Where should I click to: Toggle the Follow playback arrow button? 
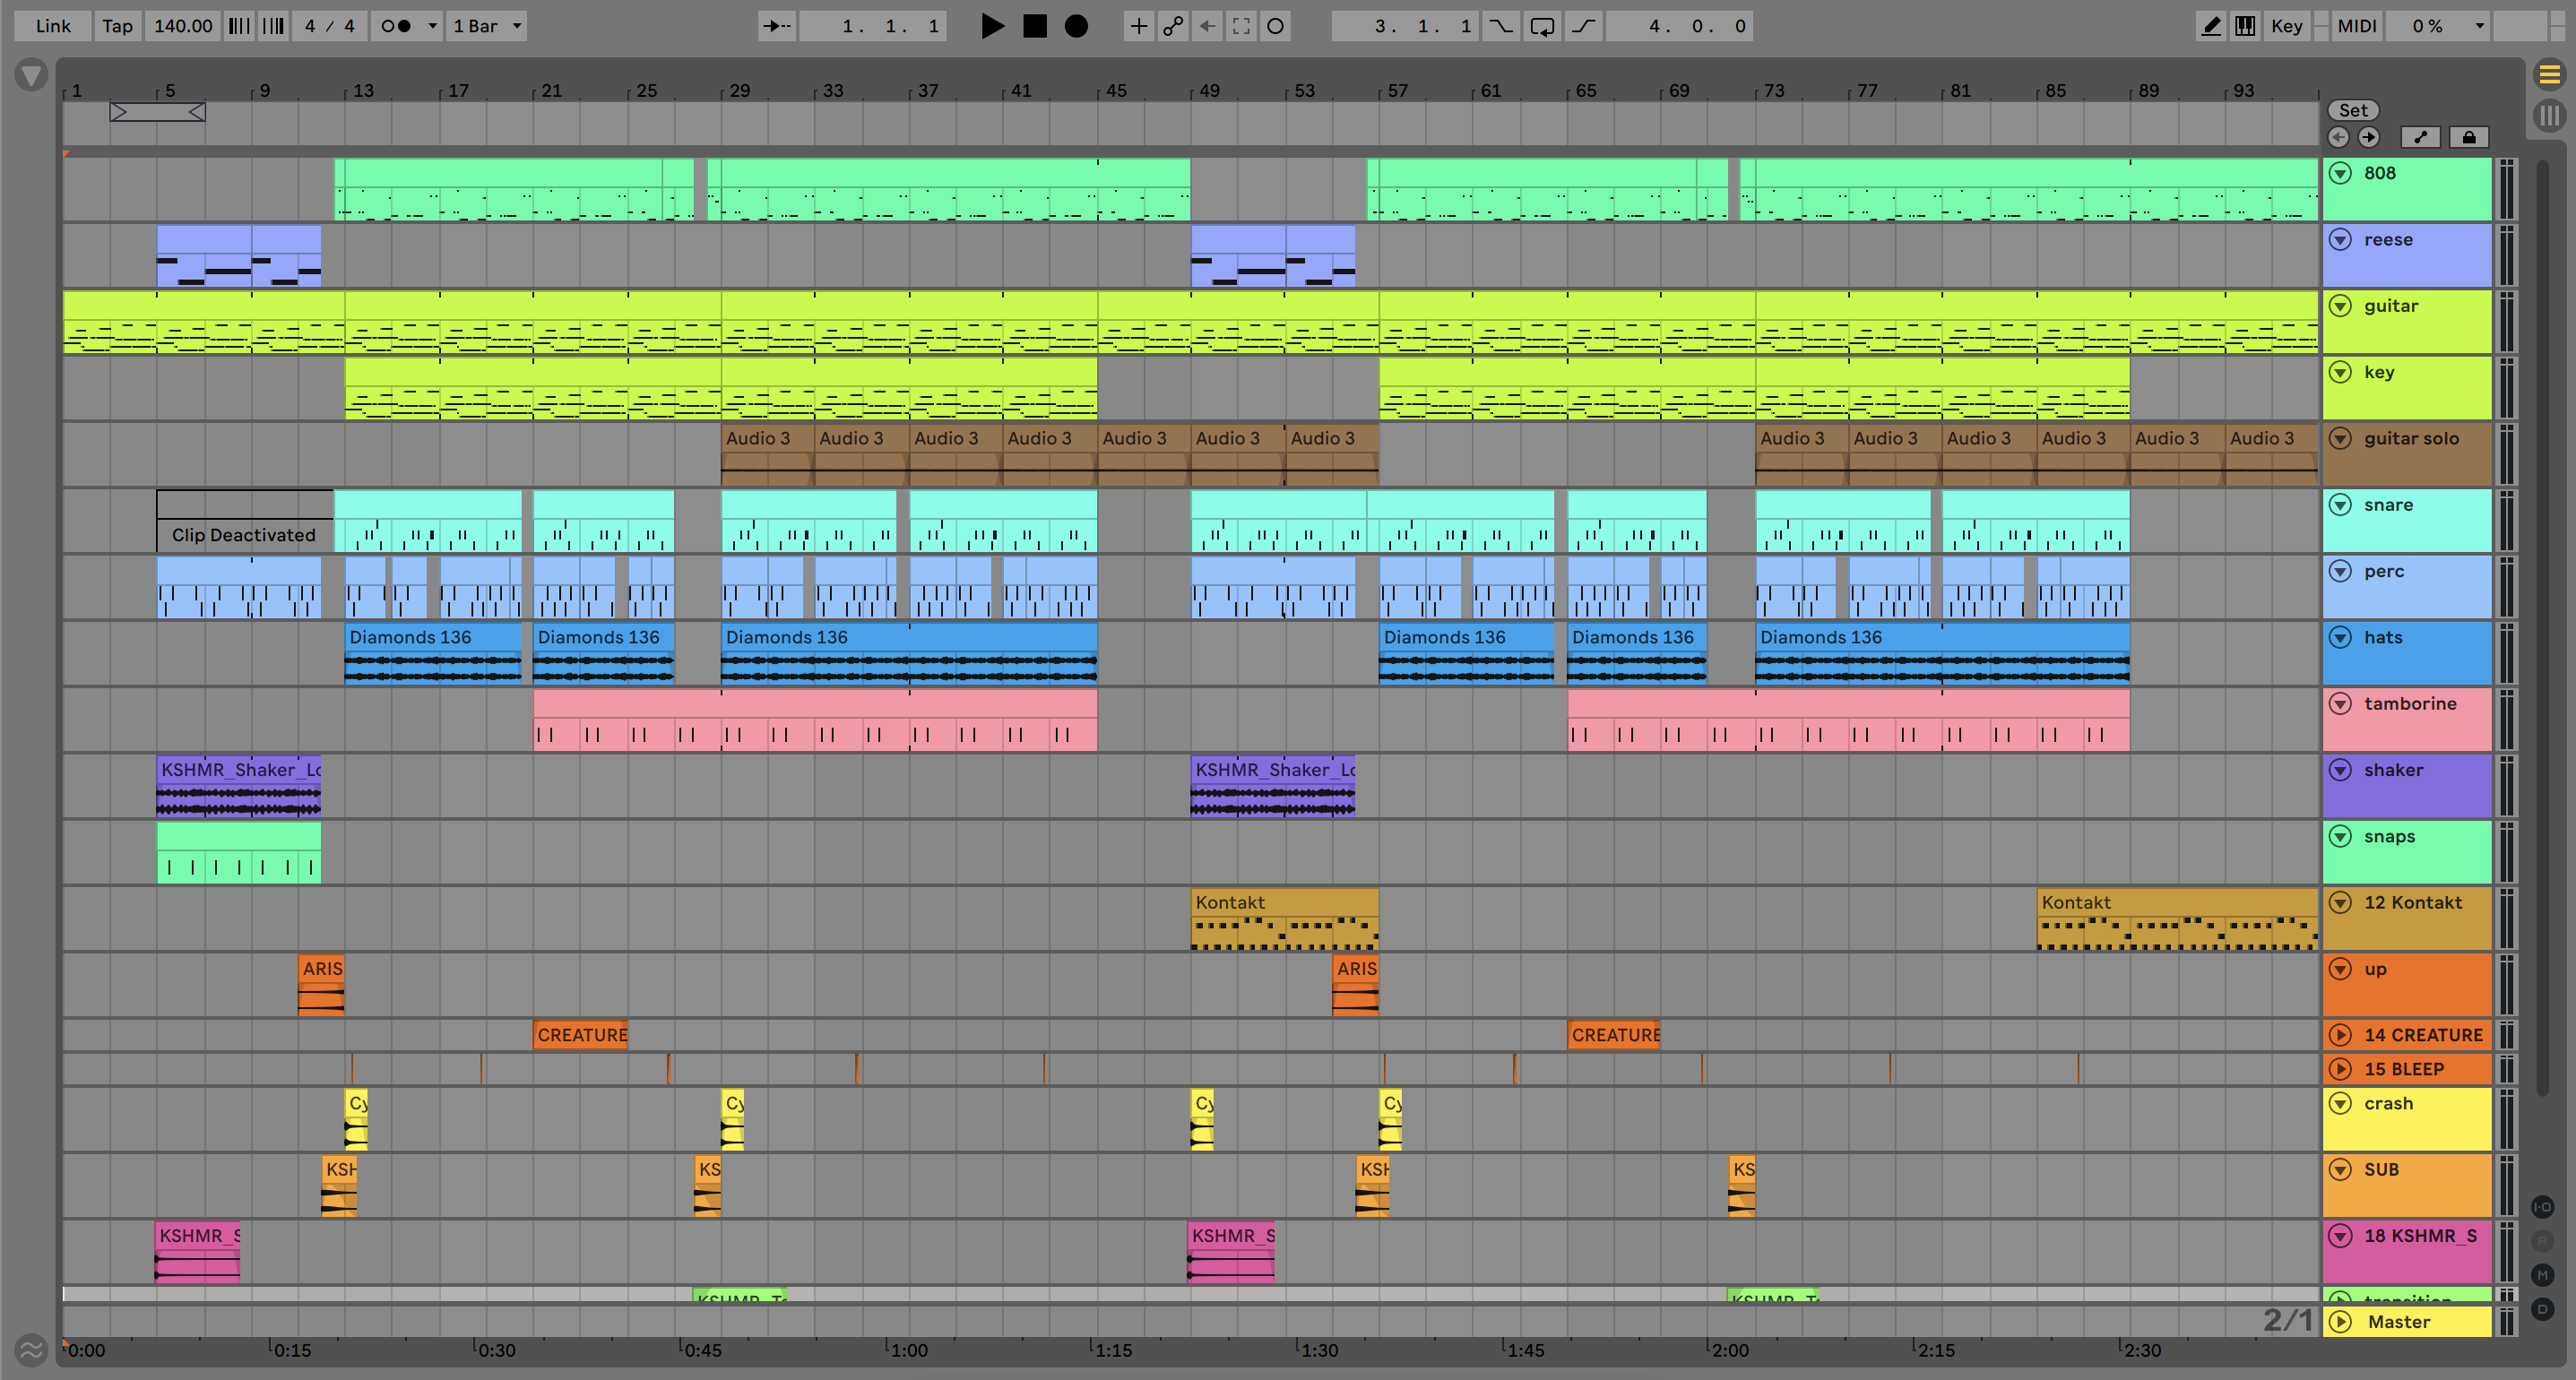click(x=777, y=26)
